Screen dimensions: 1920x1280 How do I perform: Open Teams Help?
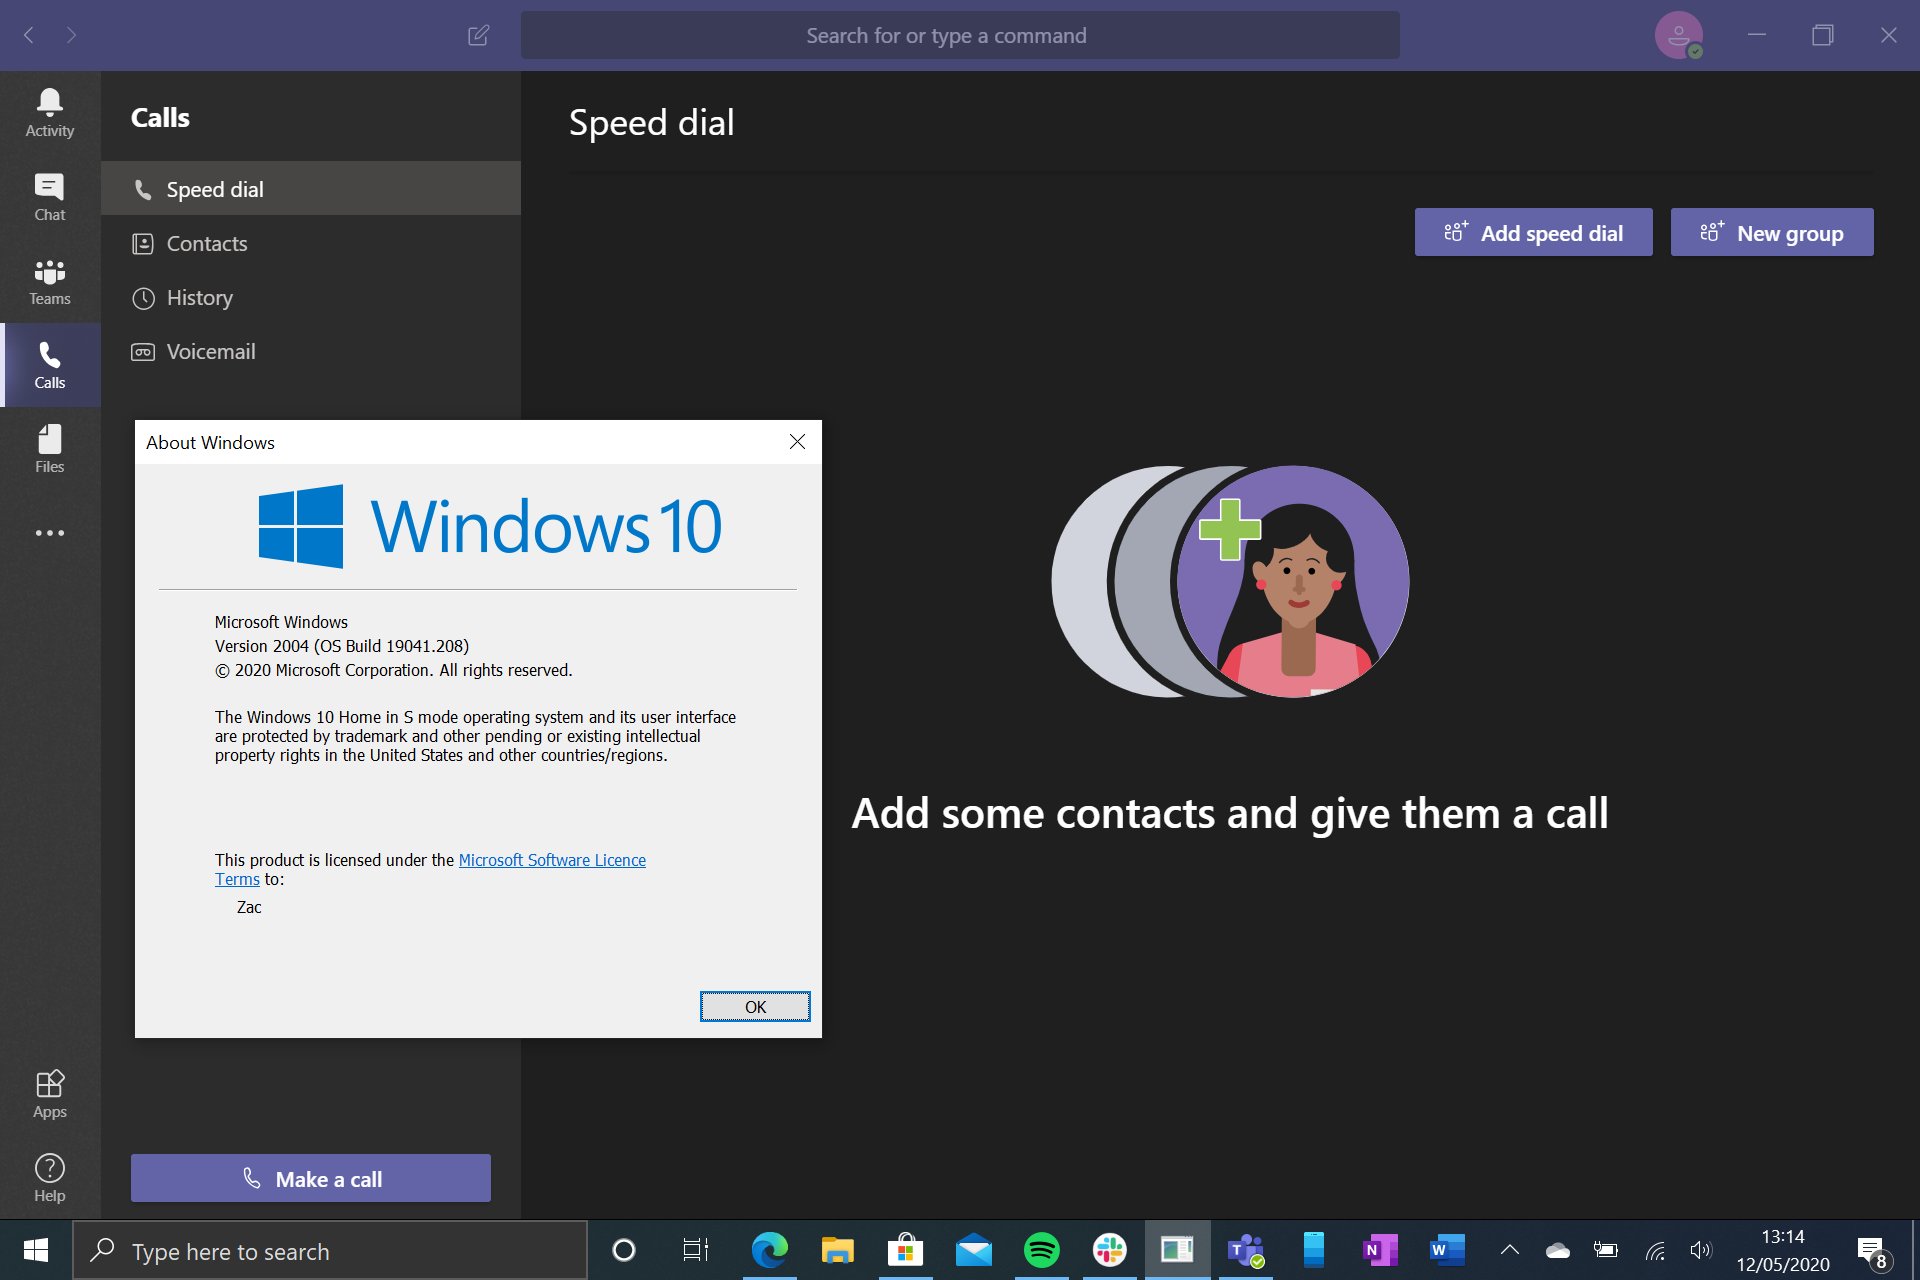pos(50,1178)
